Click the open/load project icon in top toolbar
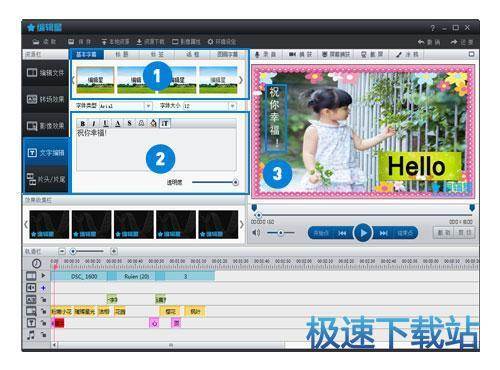This screenshot has height=370, width=500. (36, 42)
